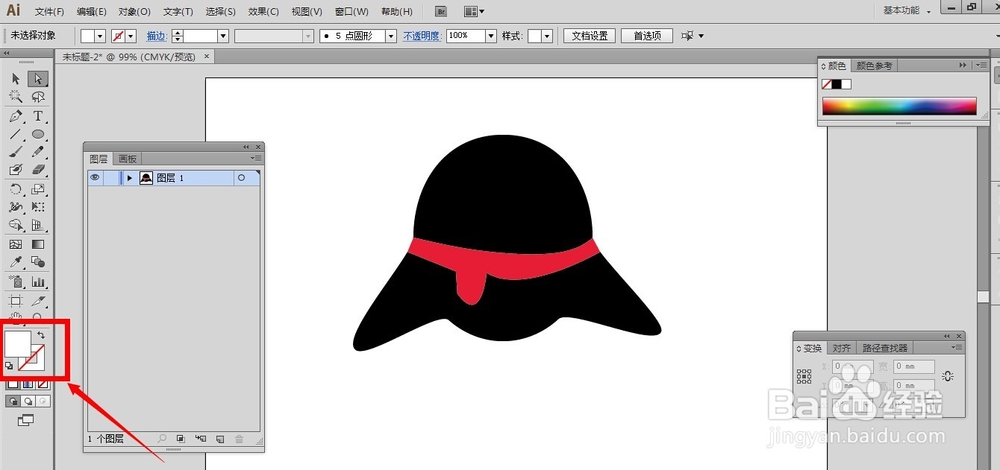Image resolution: width=1000 pixels, height=470 pixels.
Task: Switch to 画板 tab
Action: coord(128,159)
